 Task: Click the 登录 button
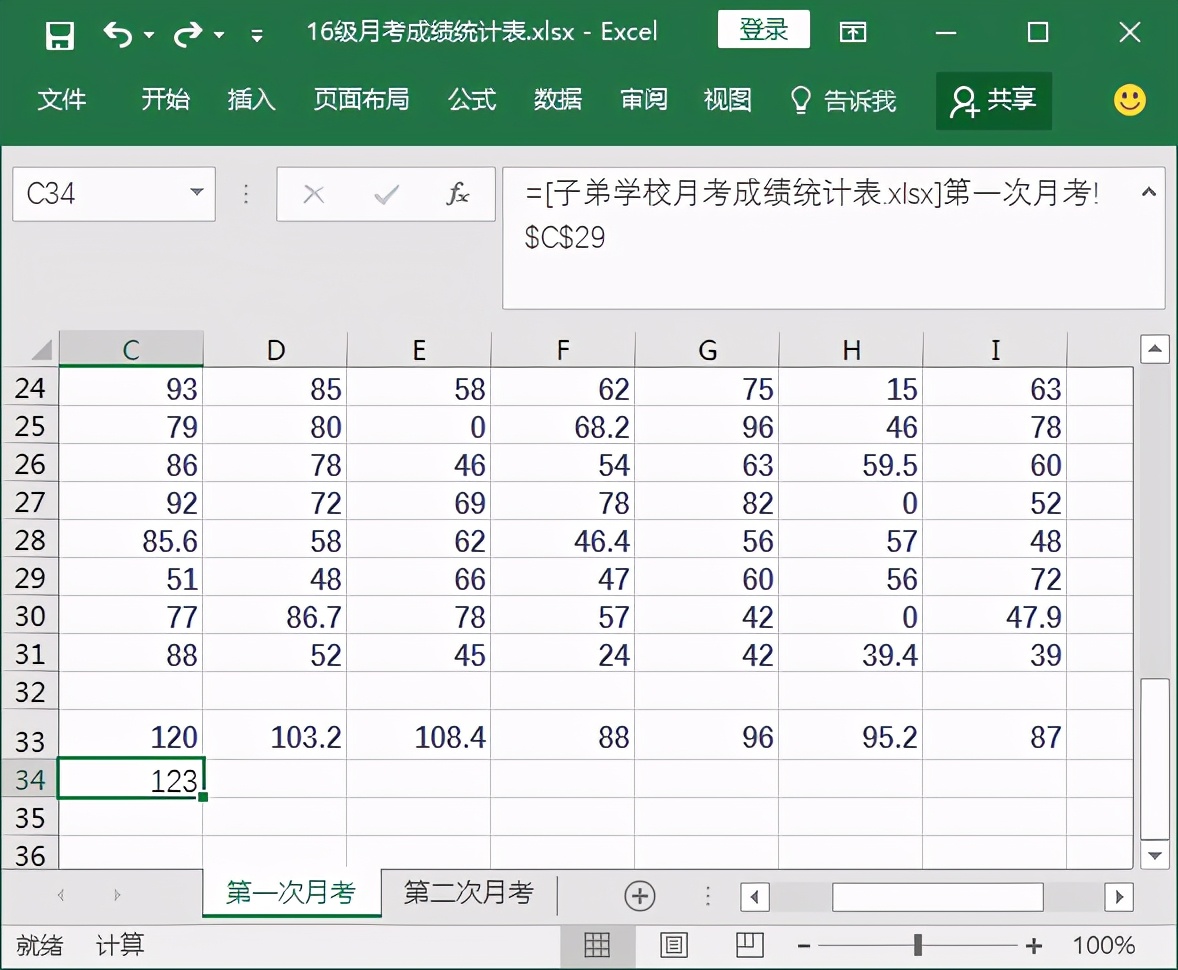(763, 30)
